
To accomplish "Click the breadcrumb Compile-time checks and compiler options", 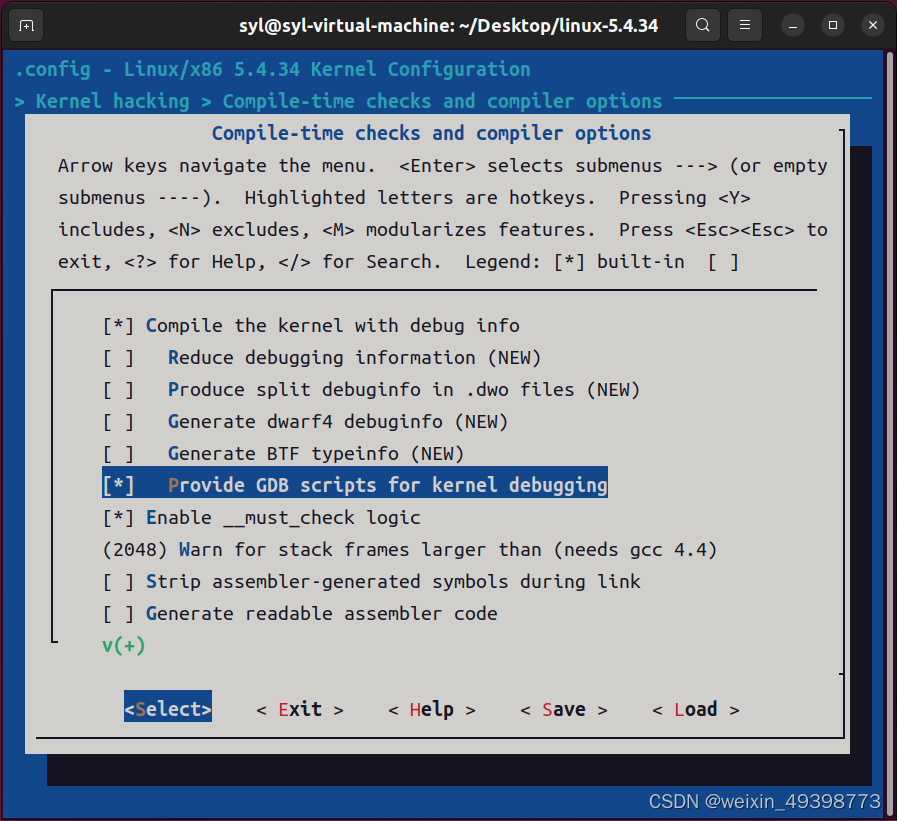I will (x=442, y=101).
